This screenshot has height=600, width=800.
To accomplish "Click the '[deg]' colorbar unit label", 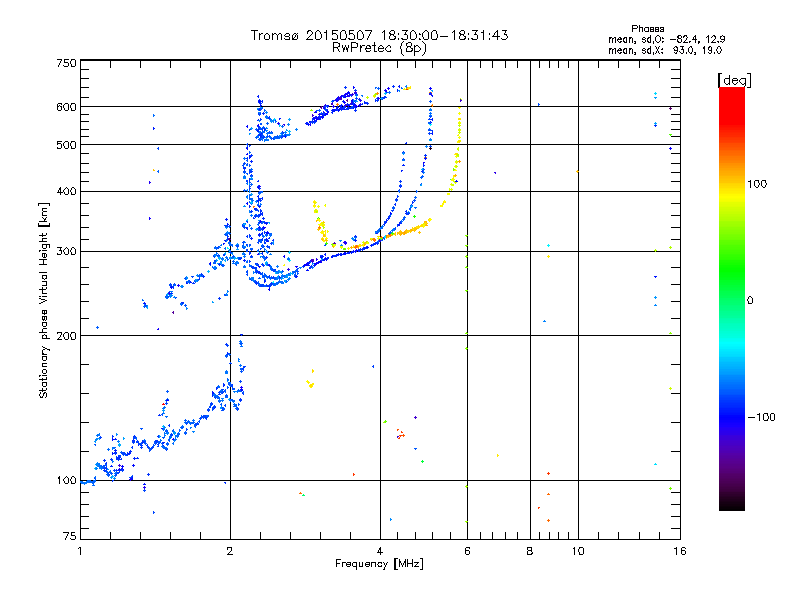I will (x=734, y=80).
